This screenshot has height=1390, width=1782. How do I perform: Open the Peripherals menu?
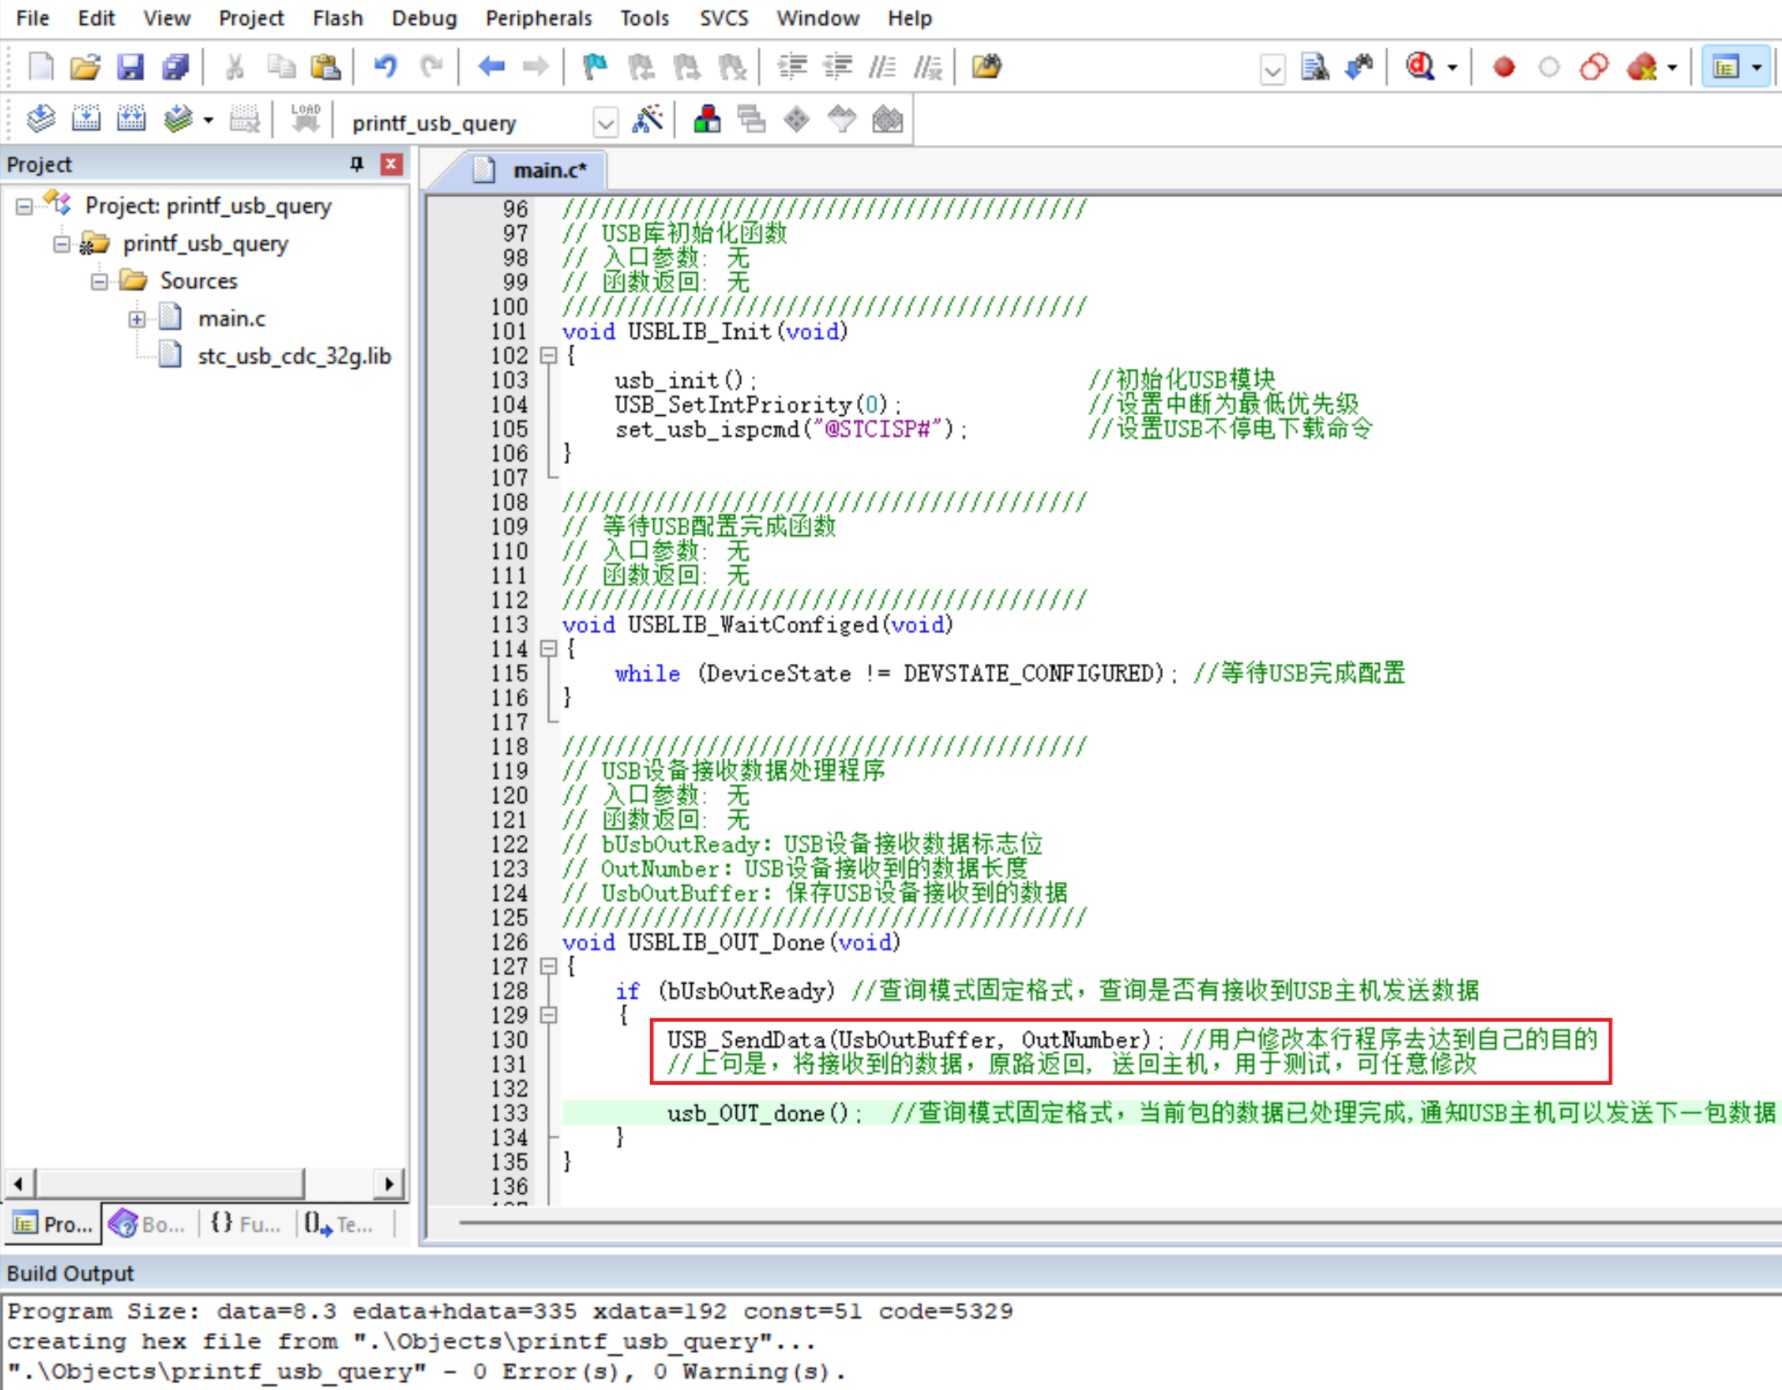point(538,18)
